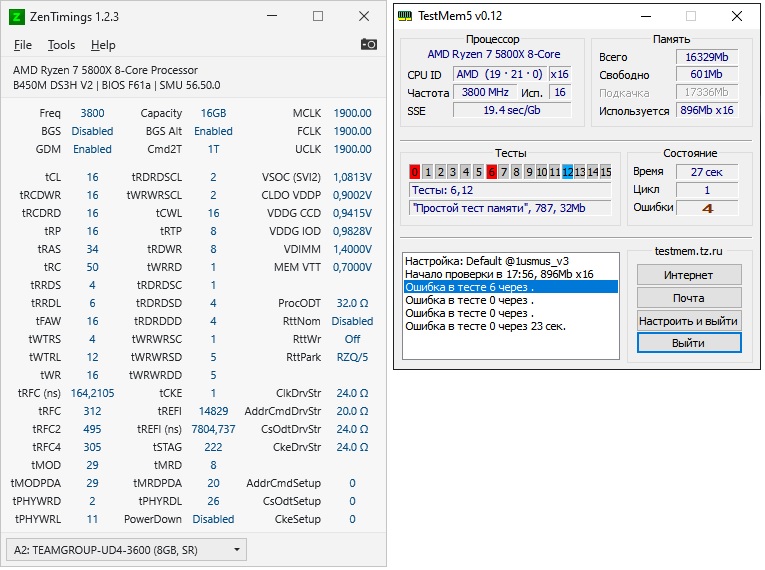
Task: Click the Используется value 896Mb x16
Action: coord(707,110)
